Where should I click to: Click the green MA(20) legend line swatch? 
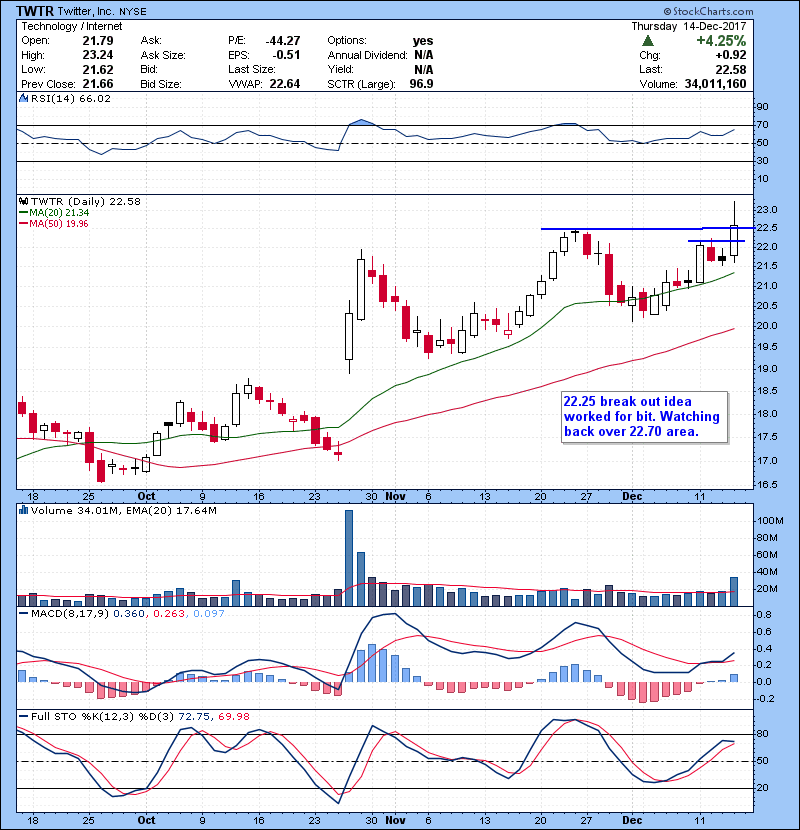pyautogui.click(x=24, y=213)
